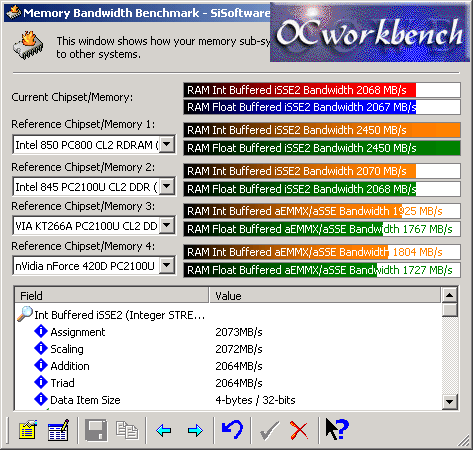This screenshot has width=473, height=450.
Task: Open the Intel 850 PC800 reference dropdown
Action: coord(167,145)
